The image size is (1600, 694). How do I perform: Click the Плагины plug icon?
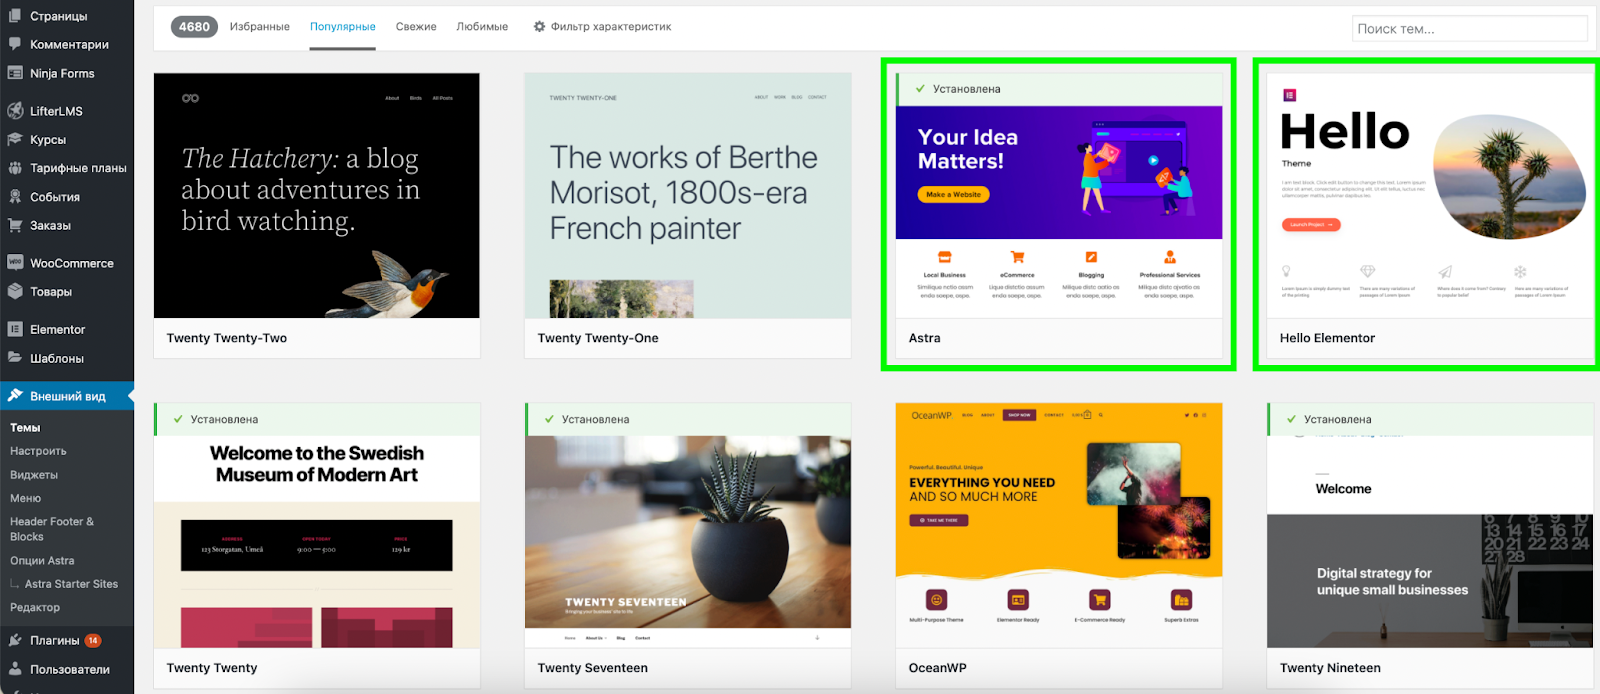pos(15,640)
